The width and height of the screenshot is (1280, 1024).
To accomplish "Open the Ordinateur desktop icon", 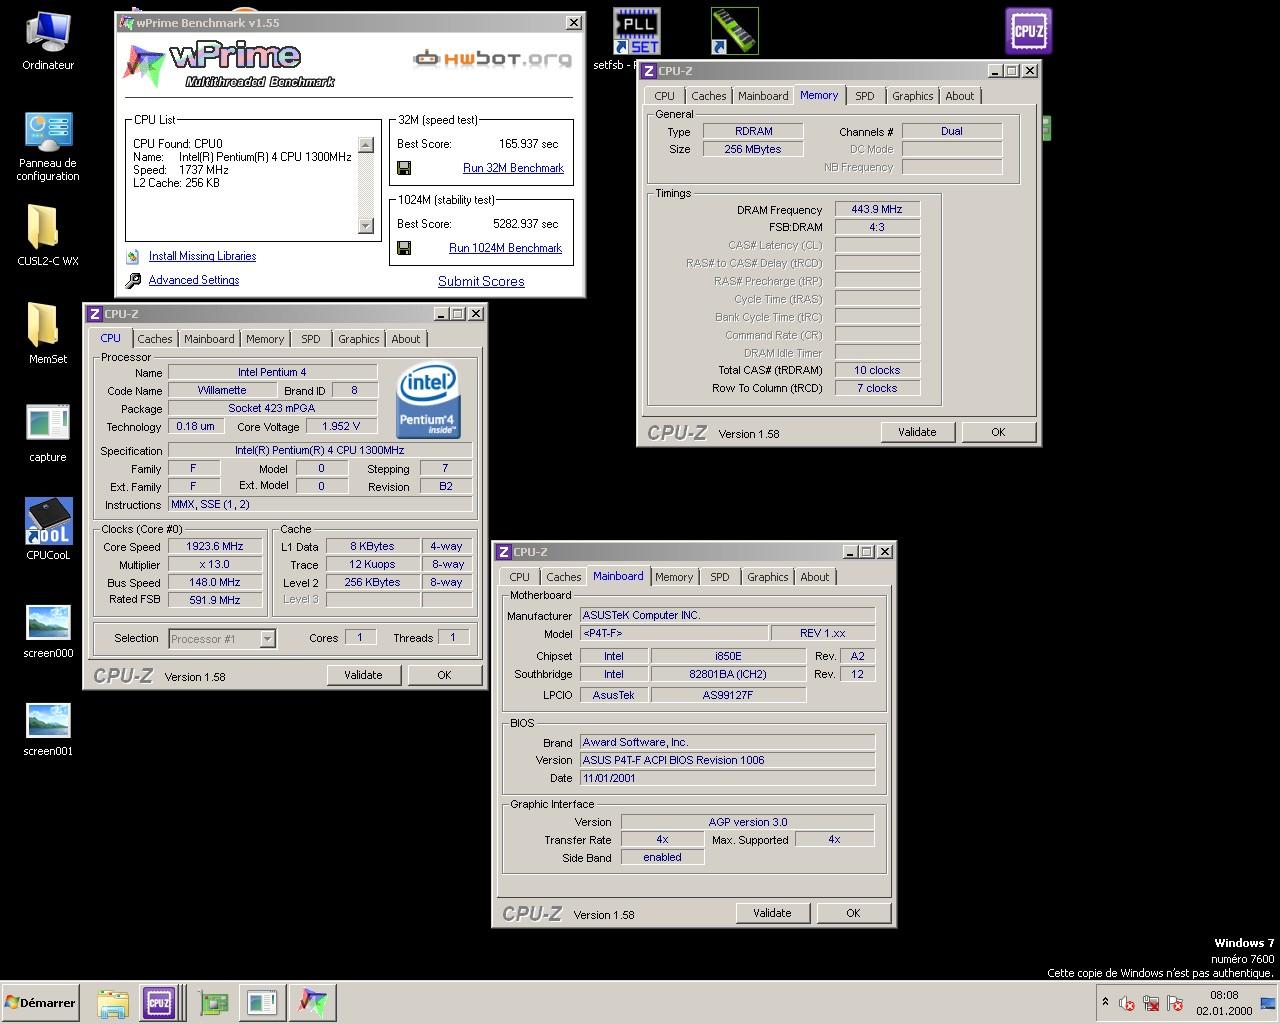I will coord(48,42).
